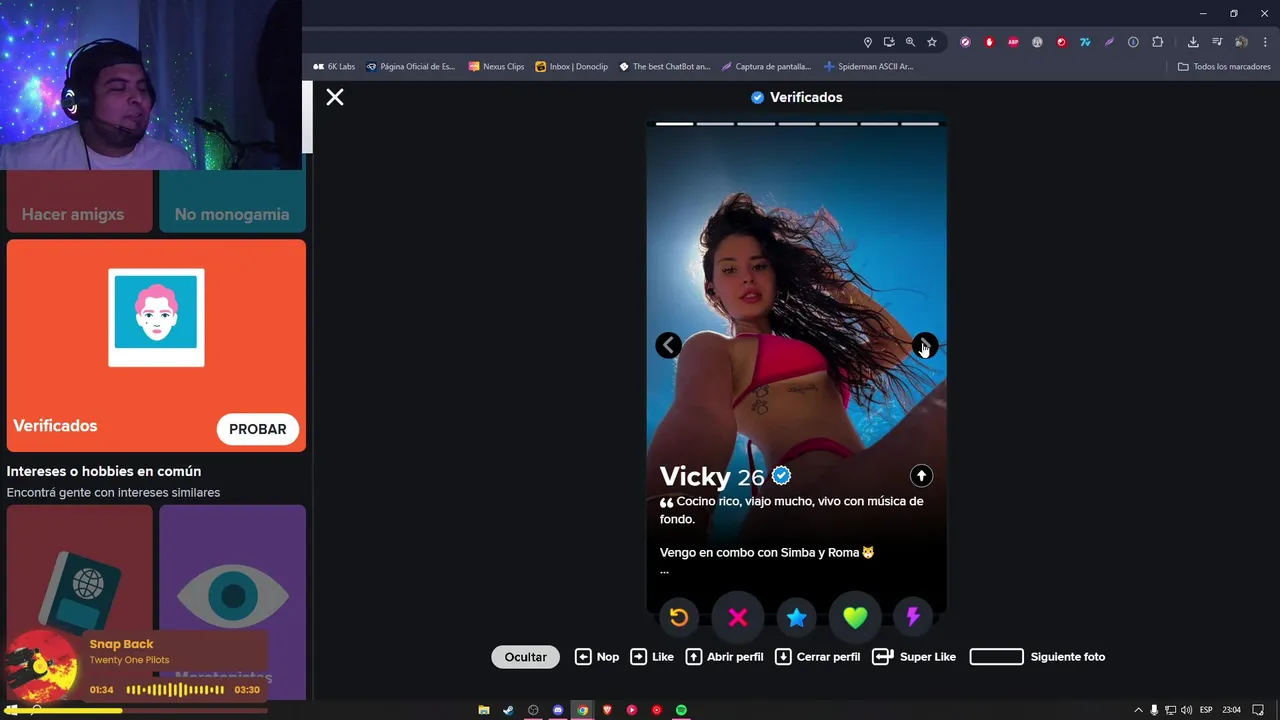Open the browser Downloads icon

tap(1193, 42)
